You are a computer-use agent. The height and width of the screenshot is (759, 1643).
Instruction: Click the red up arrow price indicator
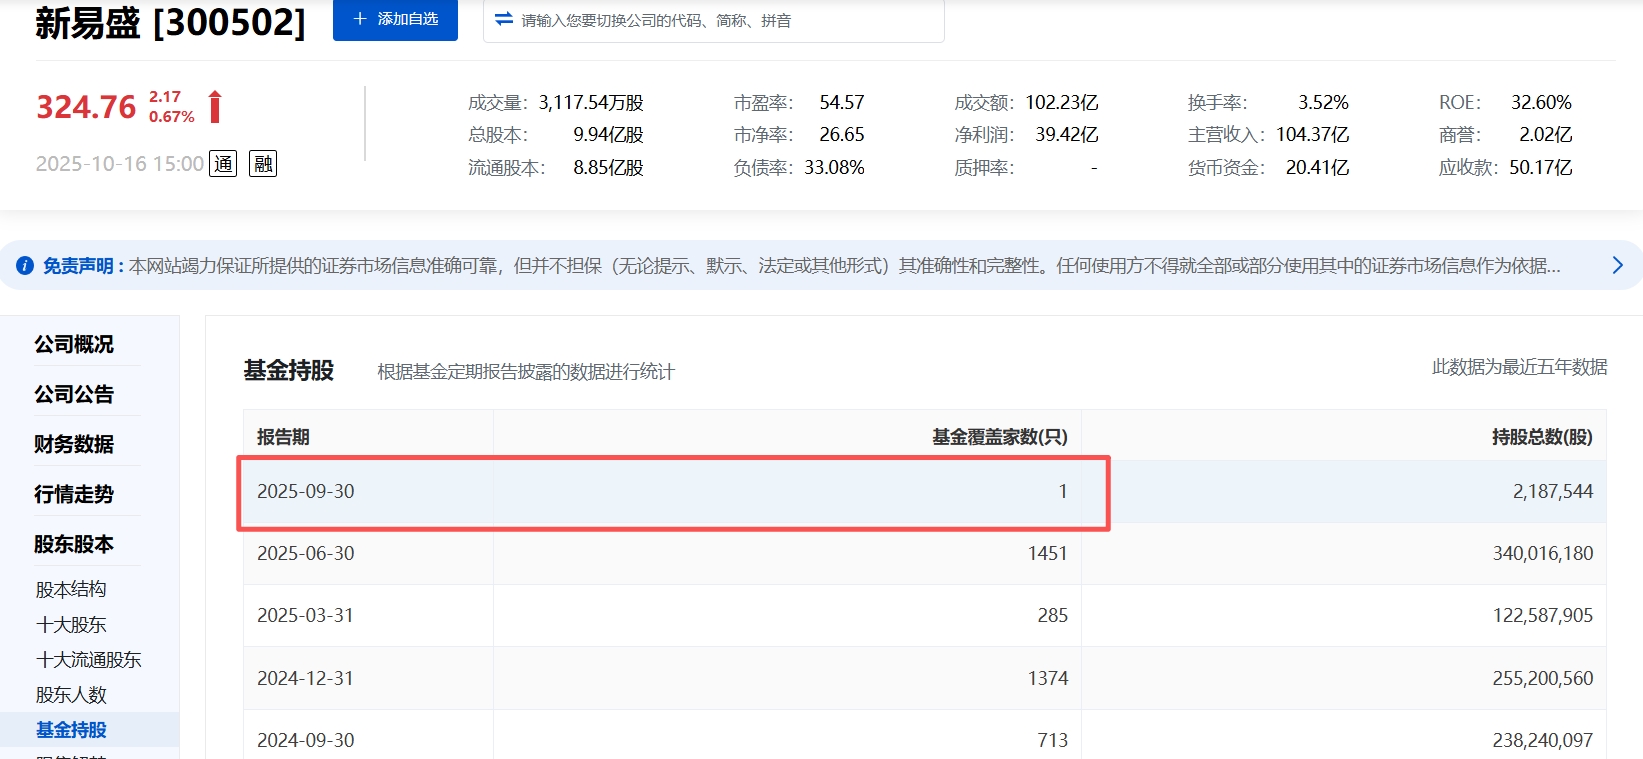coord(215,106)
